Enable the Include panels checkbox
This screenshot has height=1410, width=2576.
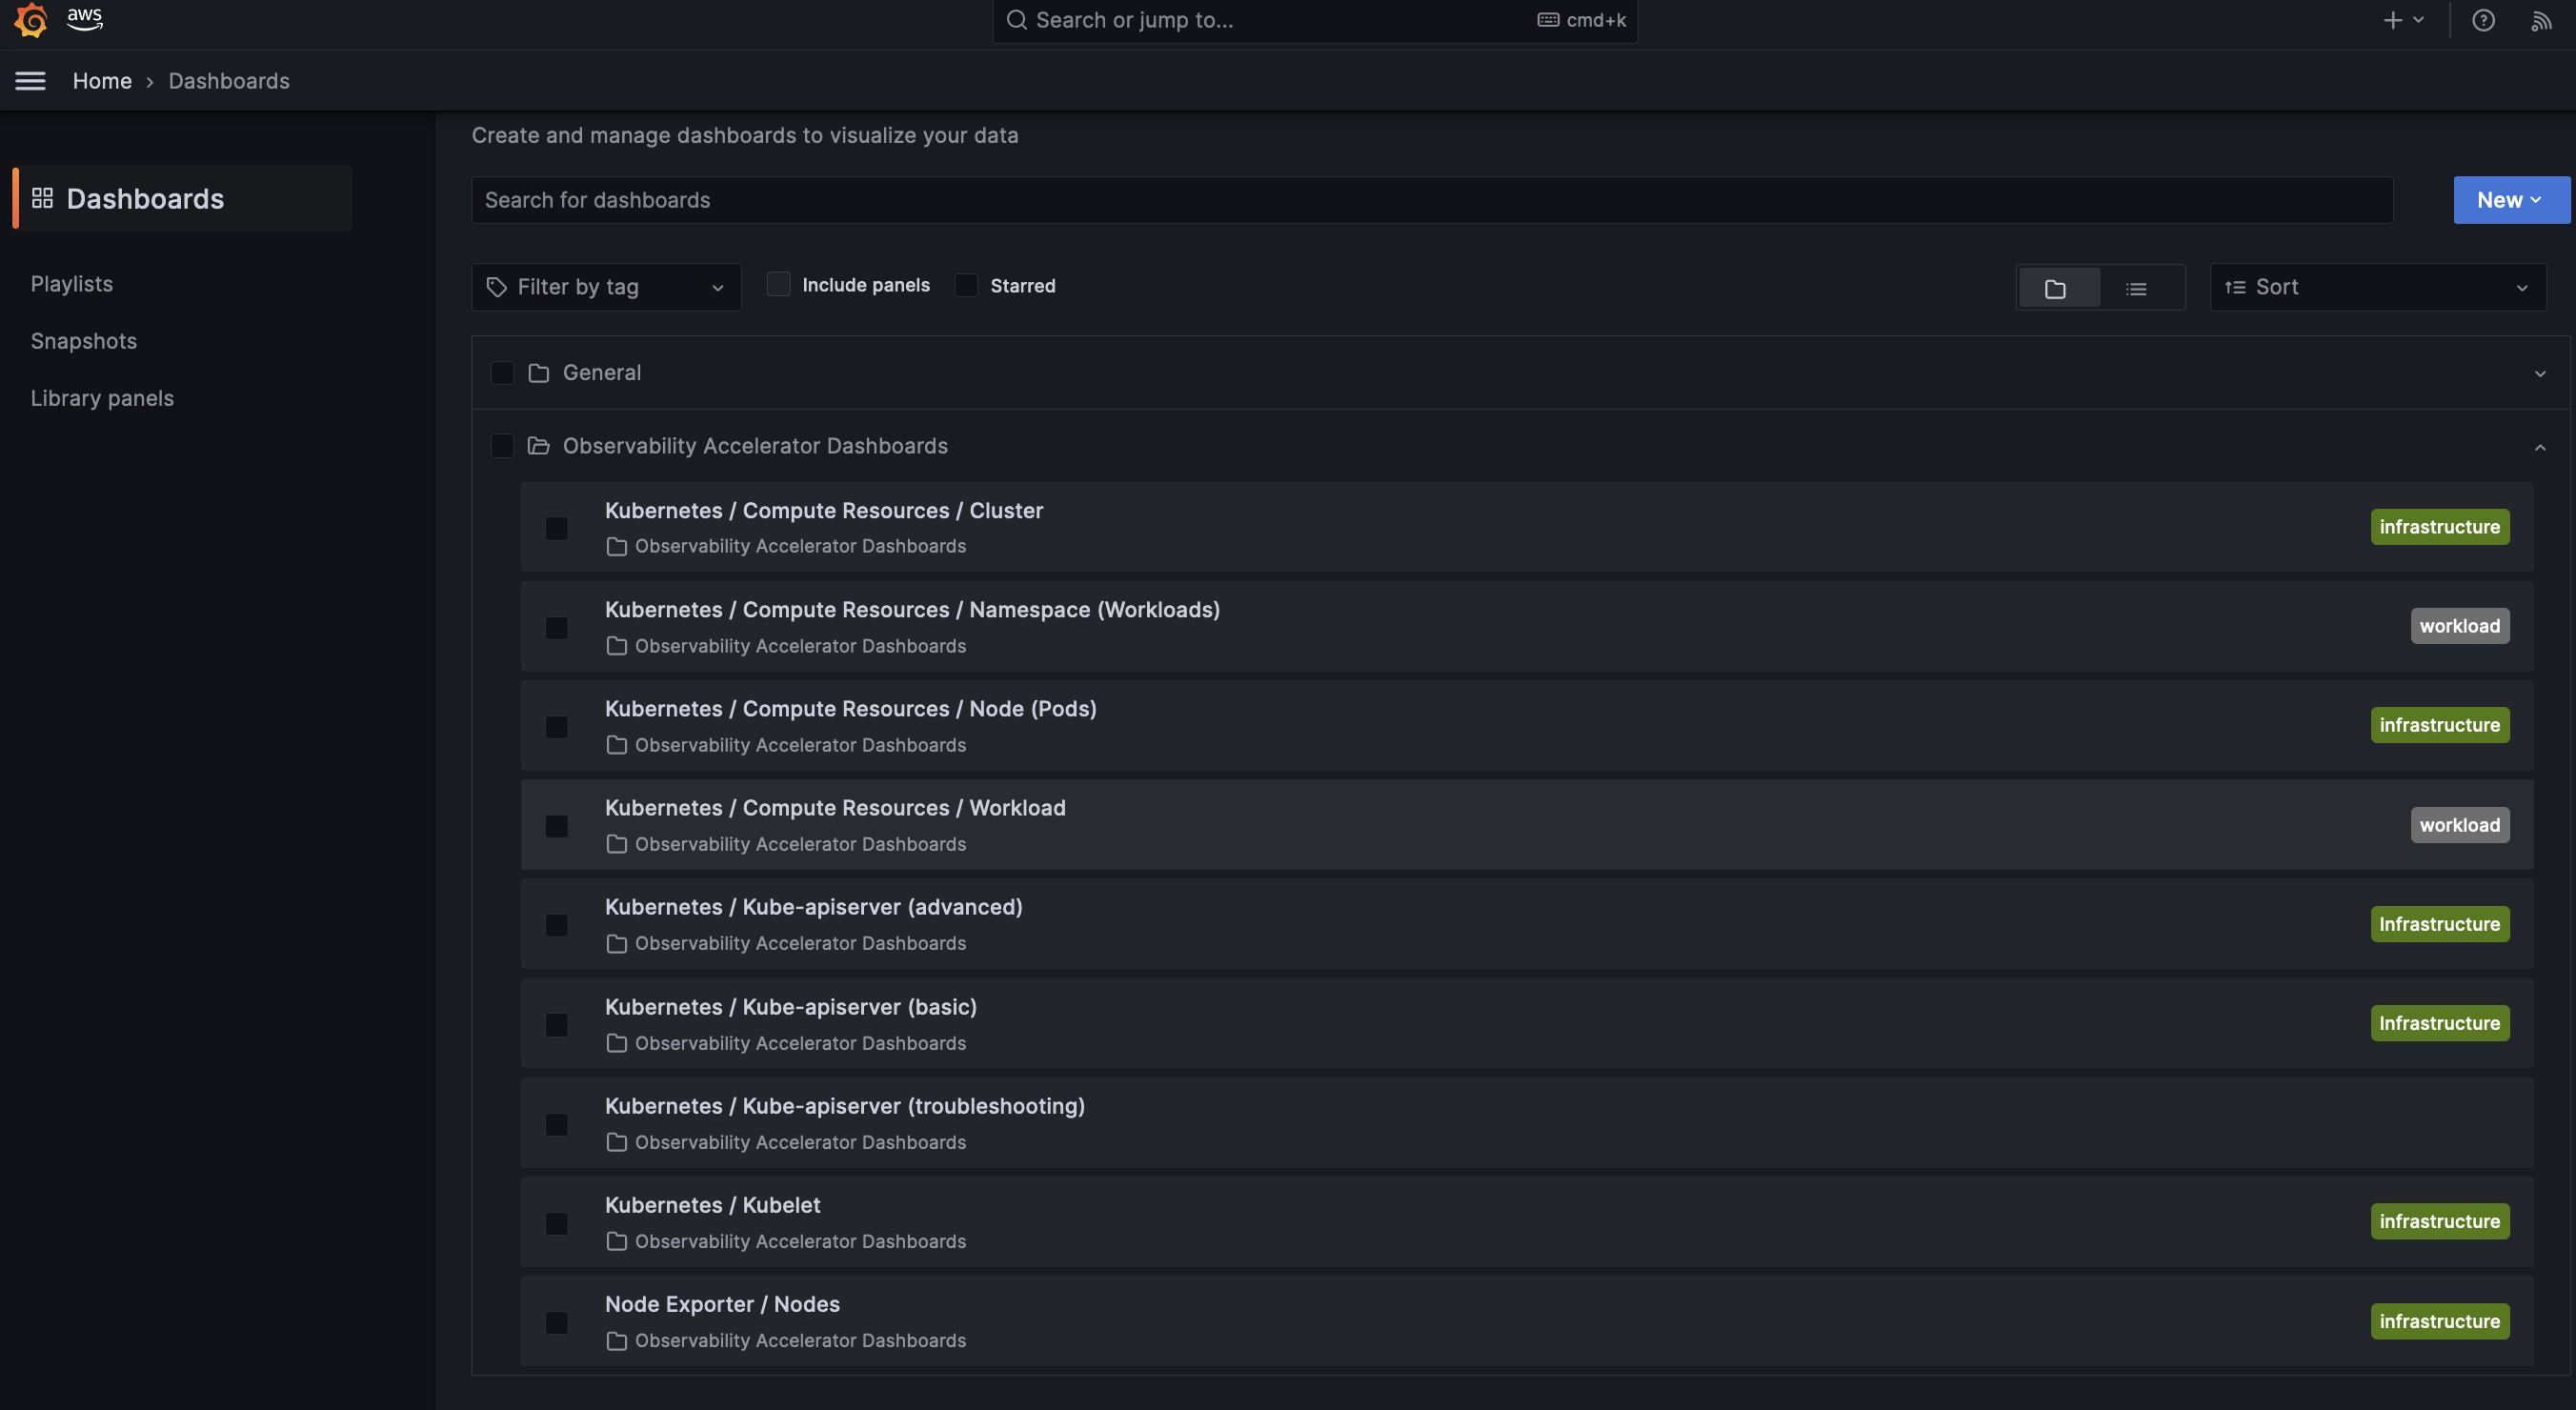[x=778, y=284]
